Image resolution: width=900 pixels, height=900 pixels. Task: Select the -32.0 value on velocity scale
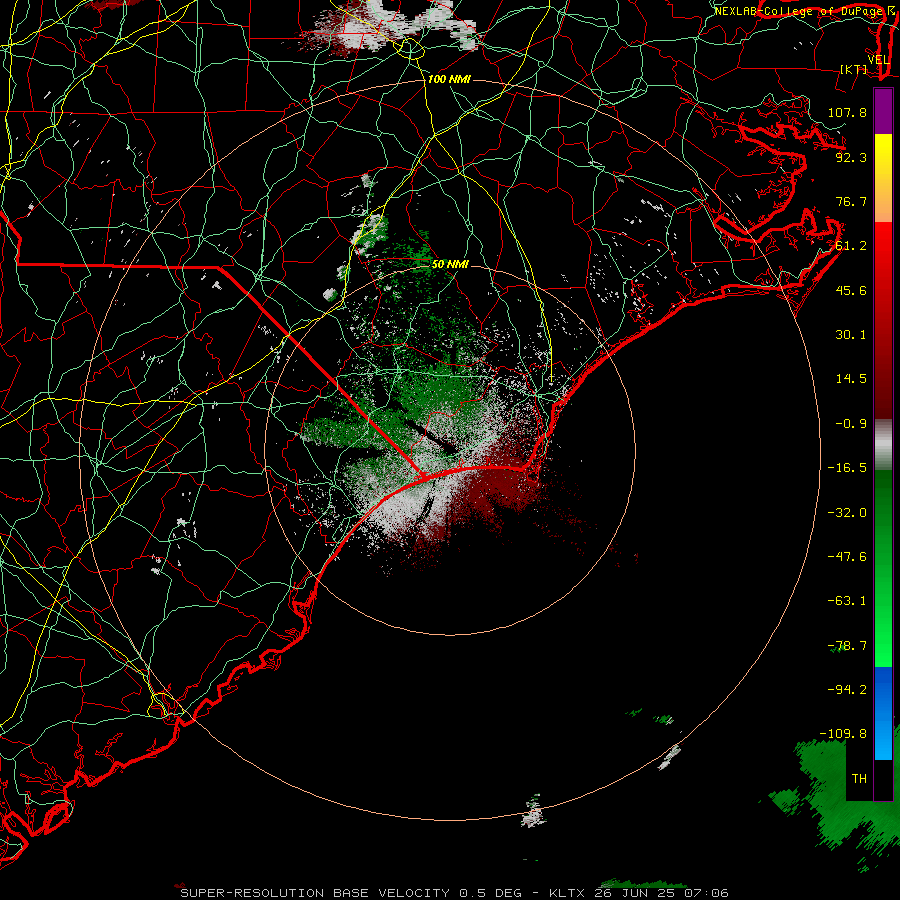[x=847, y=513]
